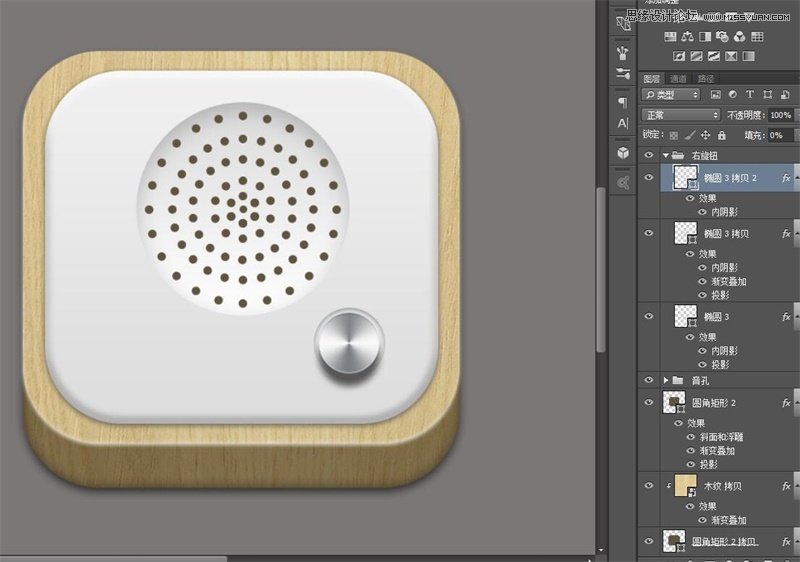Hide the 音孔 group
800x562 pixels.
pos(648,380)
